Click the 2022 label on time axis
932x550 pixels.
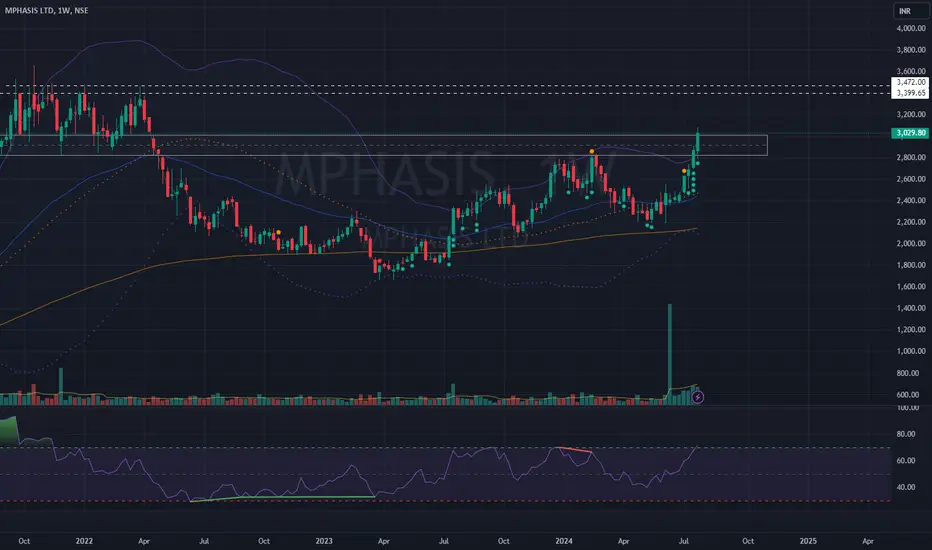pyautogui.click(x=84, y=541)
